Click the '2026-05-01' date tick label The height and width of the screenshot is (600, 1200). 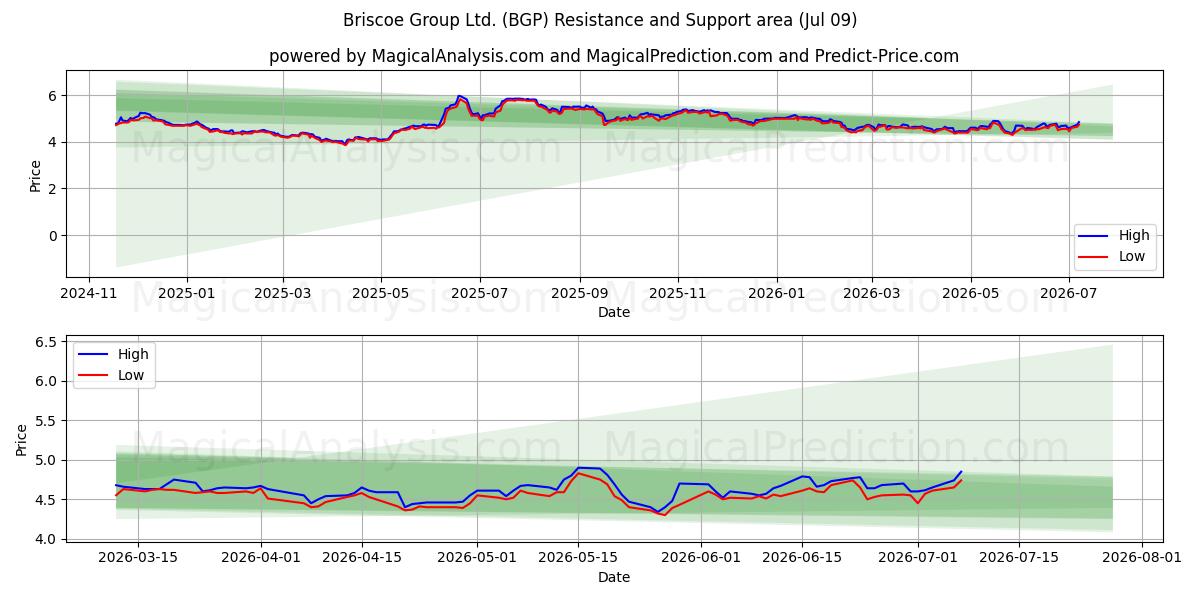coord(477,558)
